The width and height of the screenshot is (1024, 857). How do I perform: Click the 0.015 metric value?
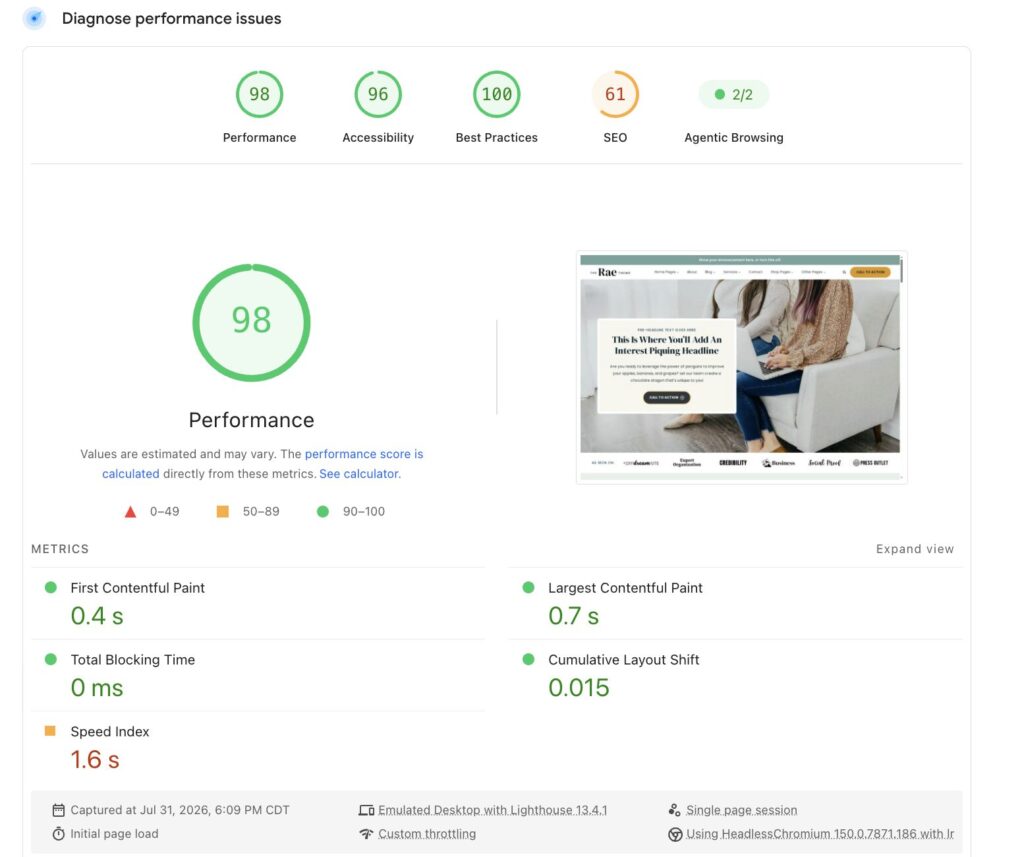pos(579,687)
